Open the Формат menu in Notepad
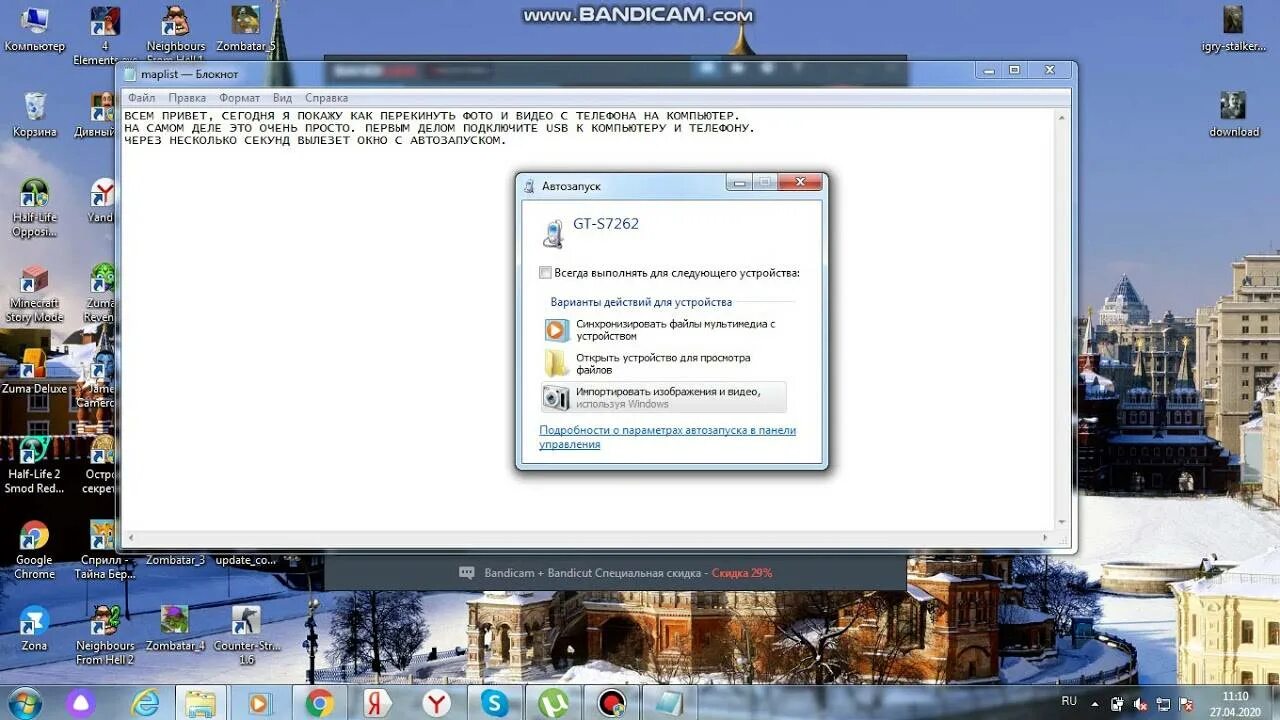 pos(240,98)
